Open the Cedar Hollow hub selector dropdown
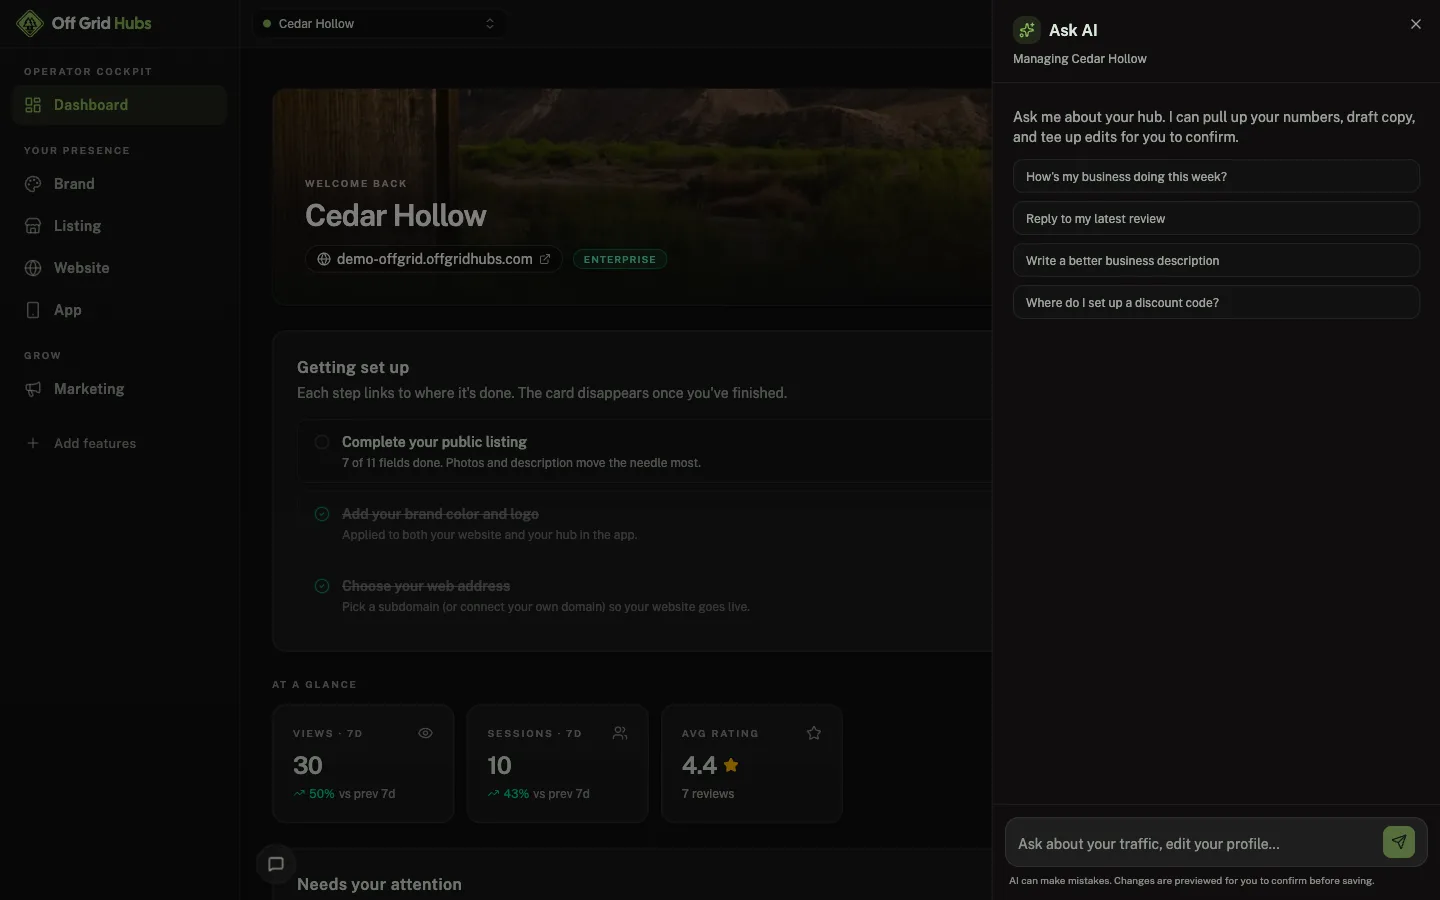The width and height of the screenshot is (1440, 900). [379, 24]
